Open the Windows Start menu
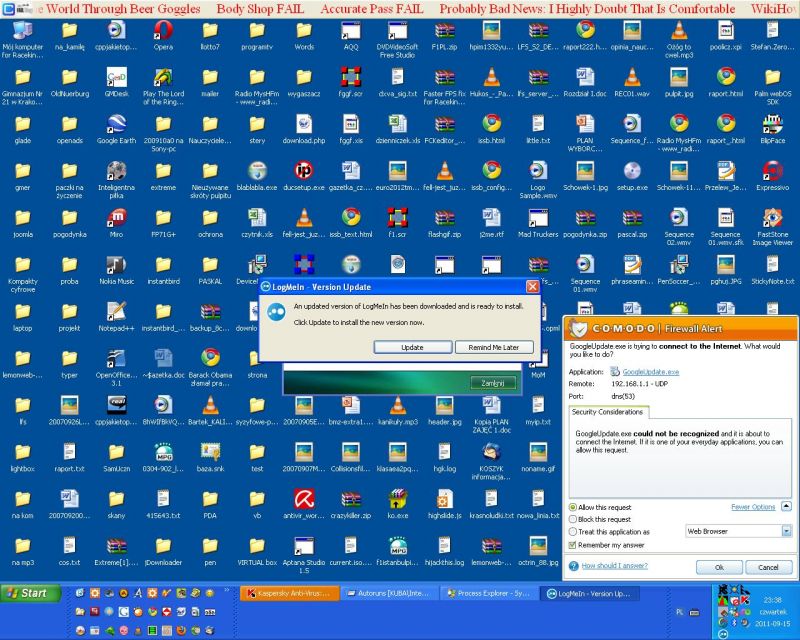 (x=31, y=593)
